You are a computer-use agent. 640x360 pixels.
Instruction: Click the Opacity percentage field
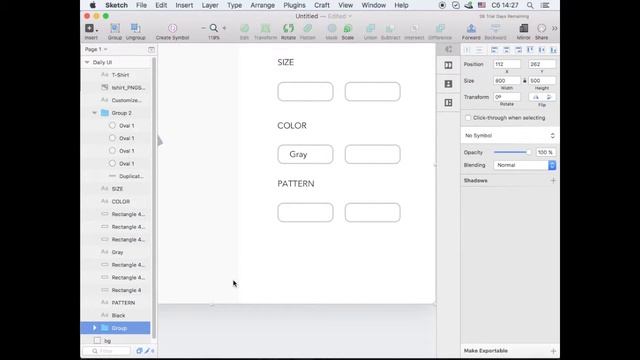click(545, 152)
